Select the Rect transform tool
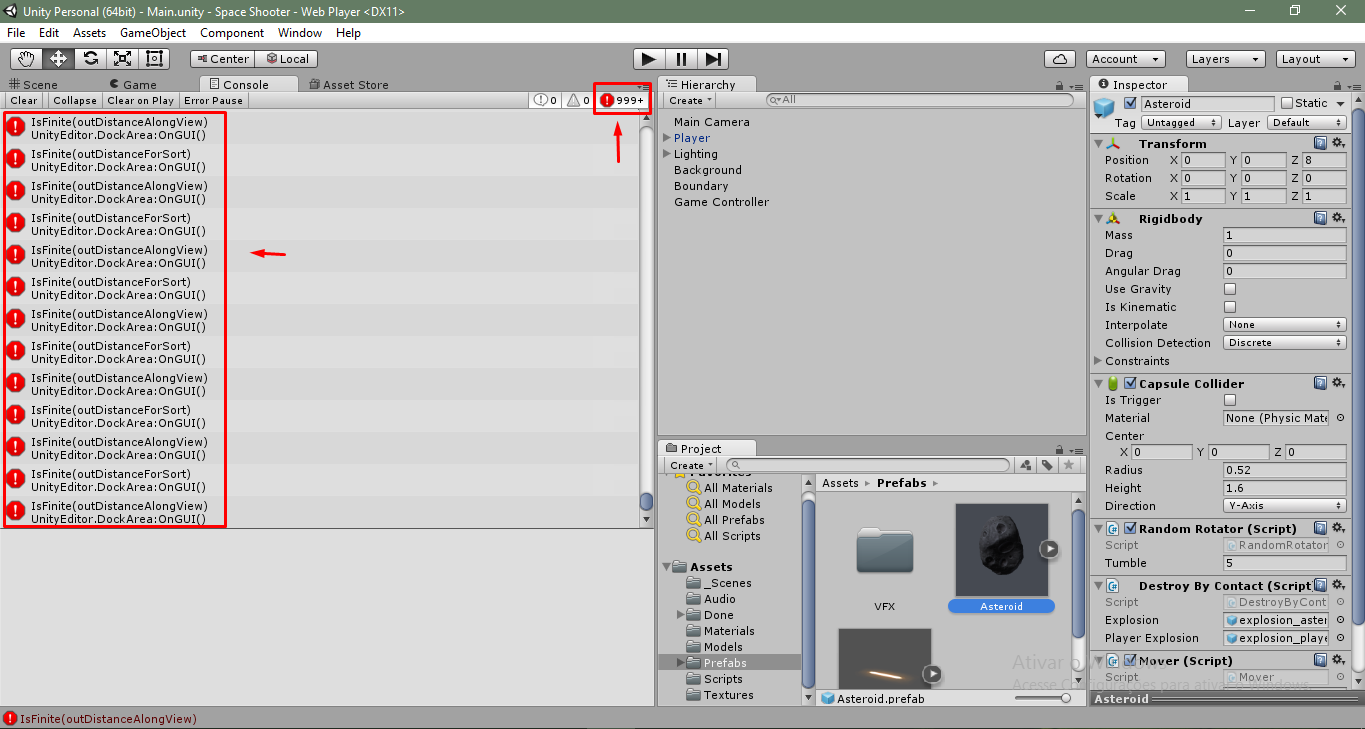1365x729 pixels. pyautogui.click(x=154, y=59)
